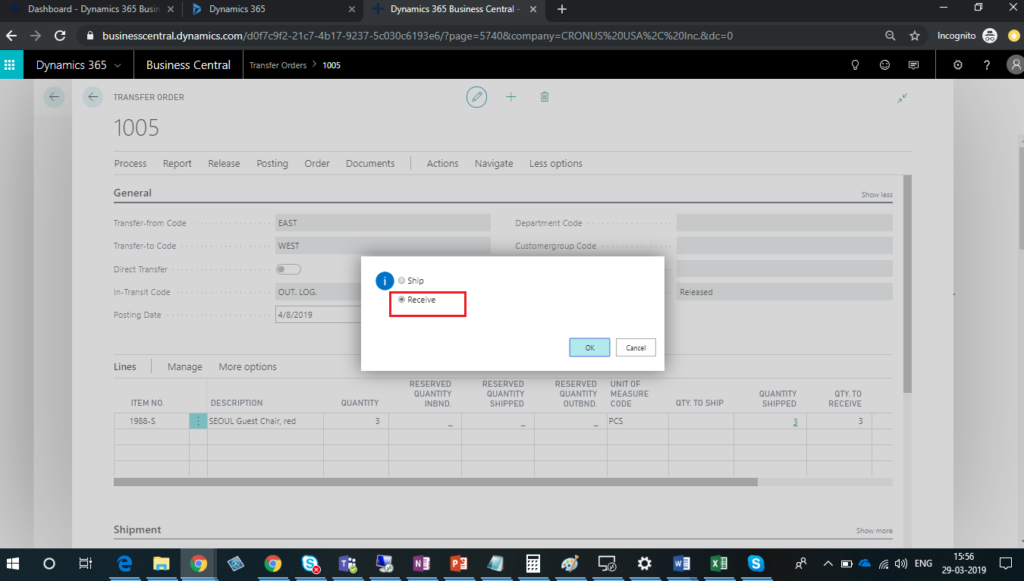Viewport: 1024px width, 581px height.
Task: Click the trash delete icon
Action: (x=544, y=97)
